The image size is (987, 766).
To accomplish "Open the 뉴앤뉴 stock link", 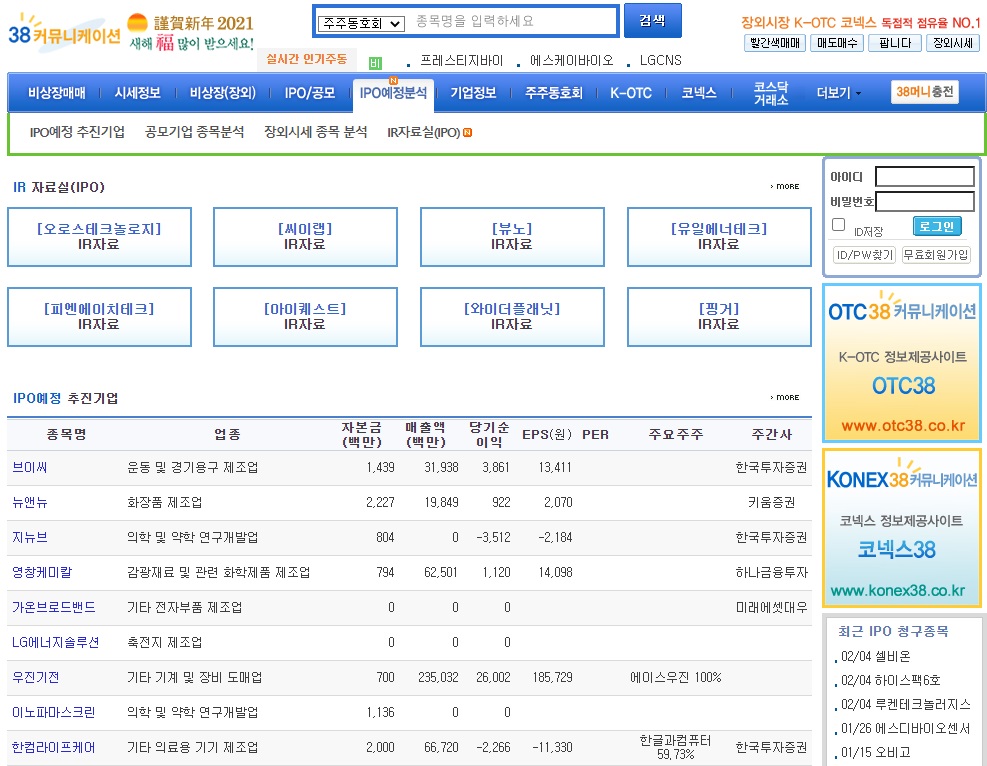I will point(30,502).
